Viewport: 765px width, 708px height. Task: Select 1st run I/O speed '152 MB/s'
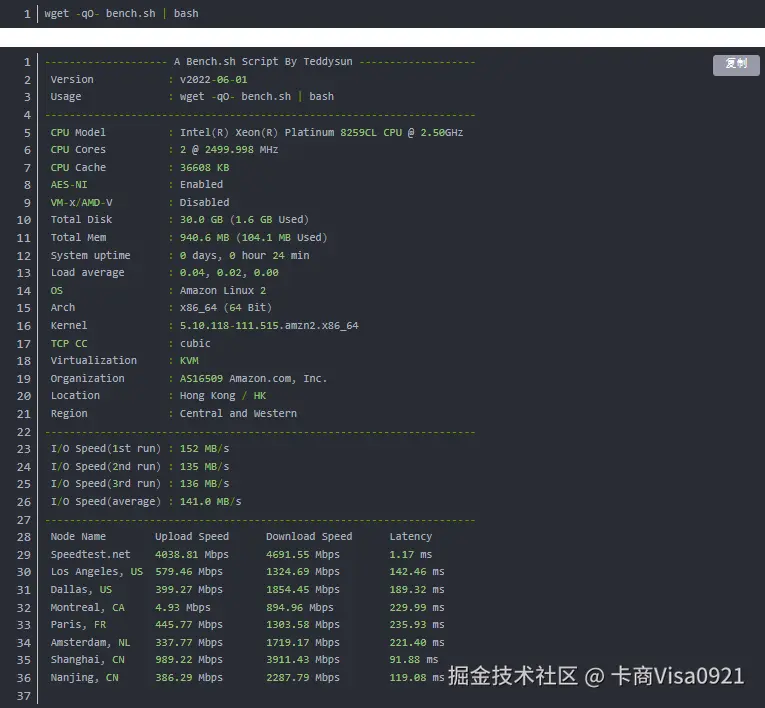pos(204,449)
